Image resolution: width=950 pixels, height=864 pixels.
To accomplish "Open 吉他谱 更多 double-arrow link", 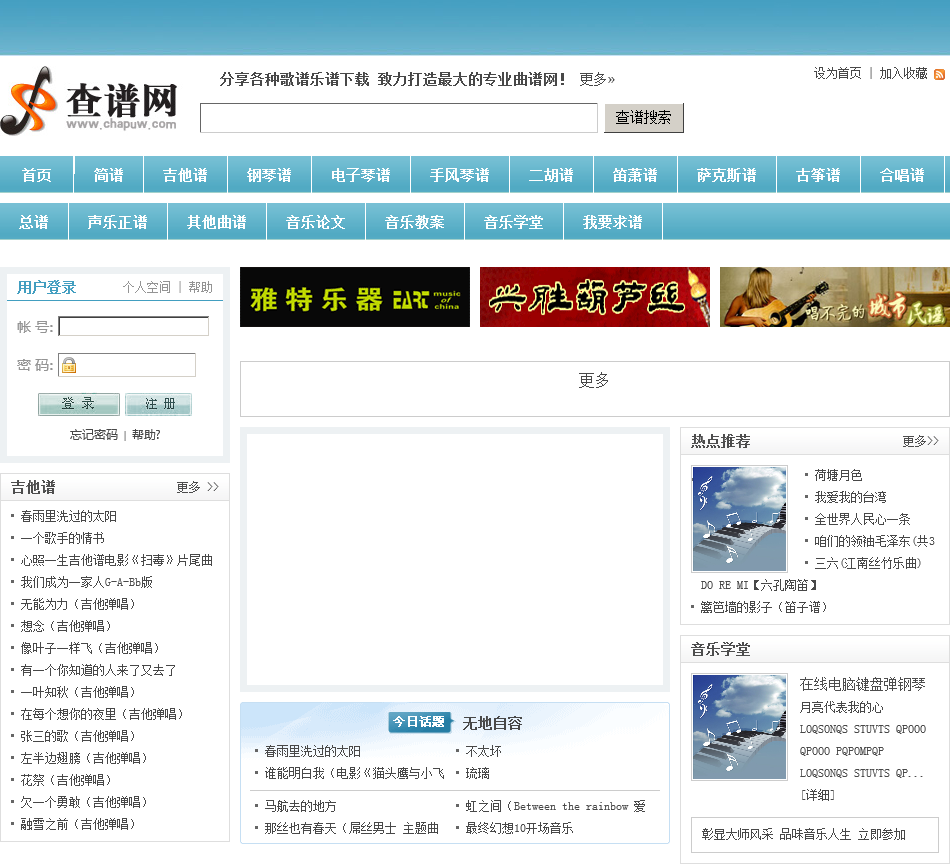I will (x=198, y=487).
